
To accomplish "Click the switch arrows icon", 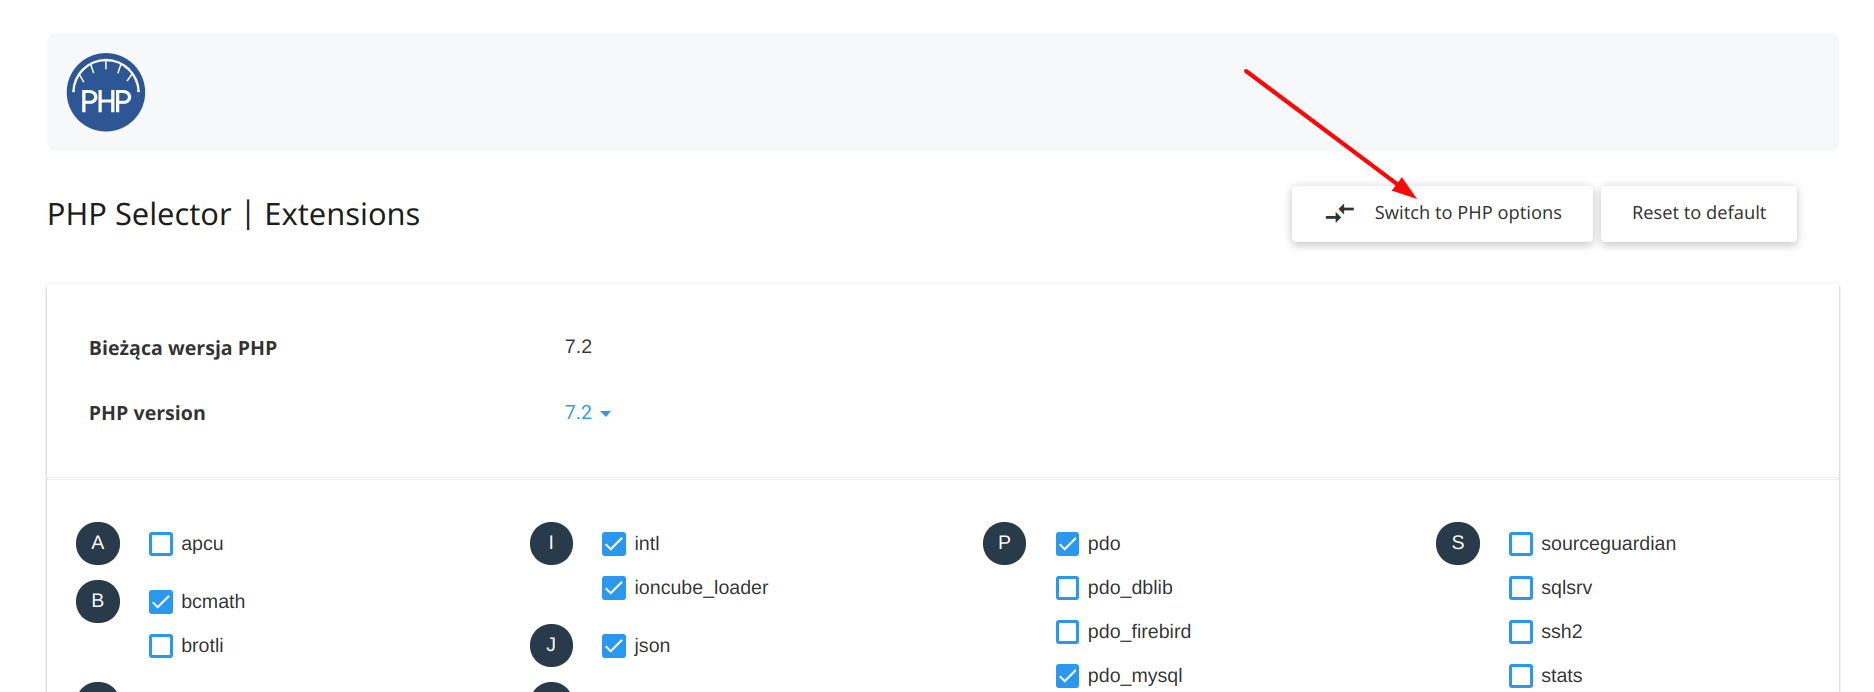I will pos(1339,213).
